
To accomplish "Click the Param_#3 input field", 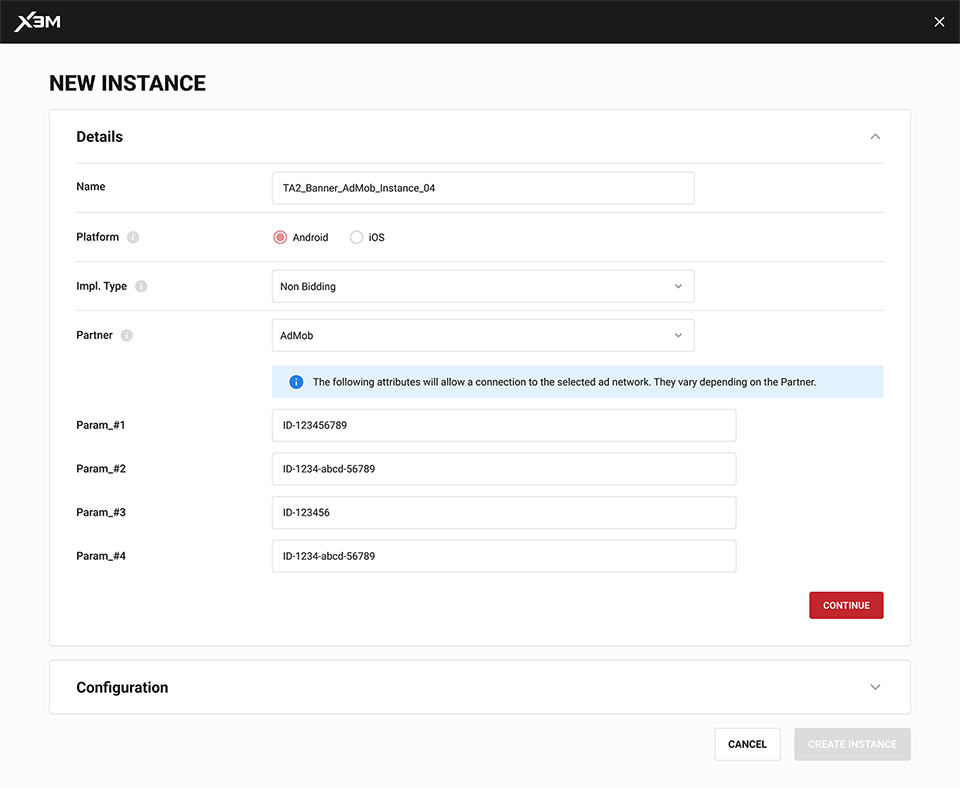I will [504, 512].
